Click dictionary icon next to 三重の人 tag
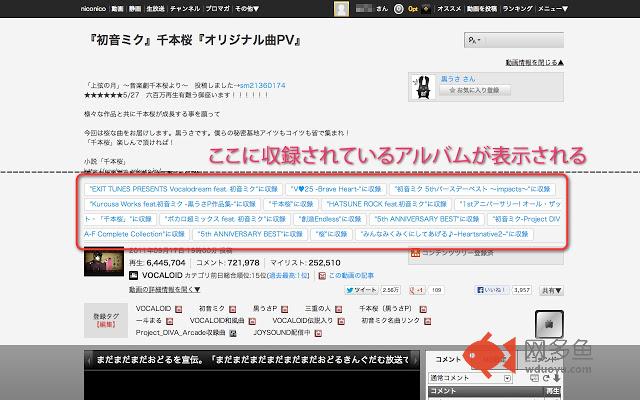Viewport: 640px width, 400px height. coord(338,309)
